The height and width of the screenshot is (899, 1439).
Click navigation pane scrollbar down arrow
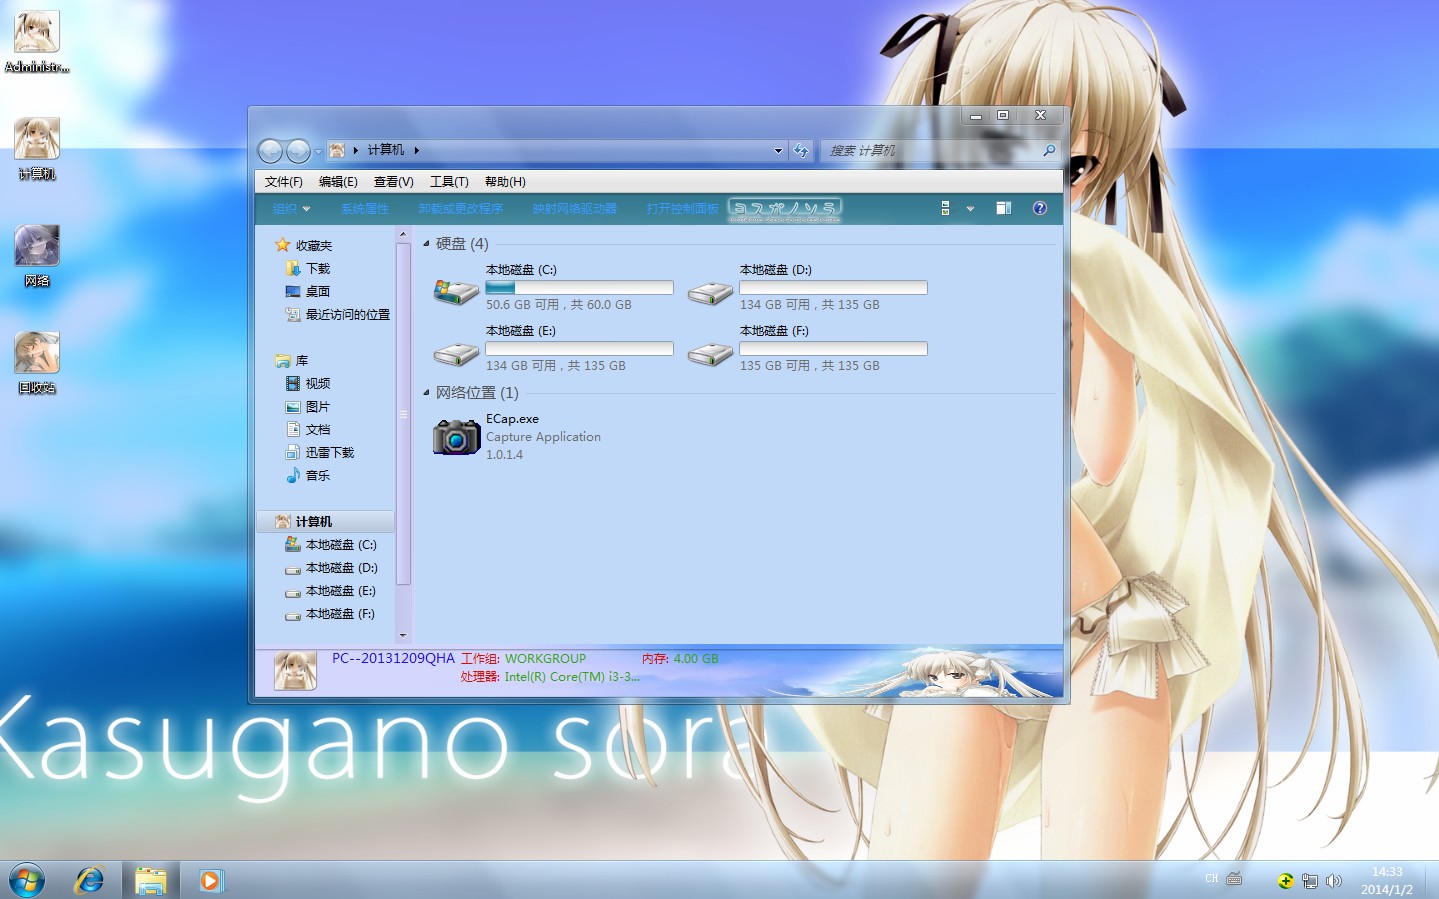point(403,635)
